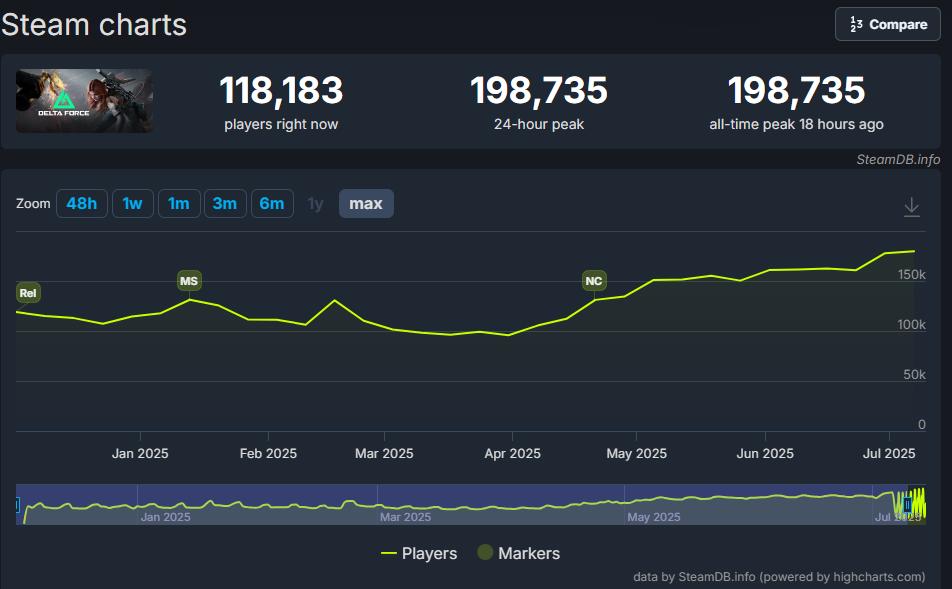Click the Mar 2025 label under the main chart
This screenshot has height=589, width=952.
[x=384, y=453]
